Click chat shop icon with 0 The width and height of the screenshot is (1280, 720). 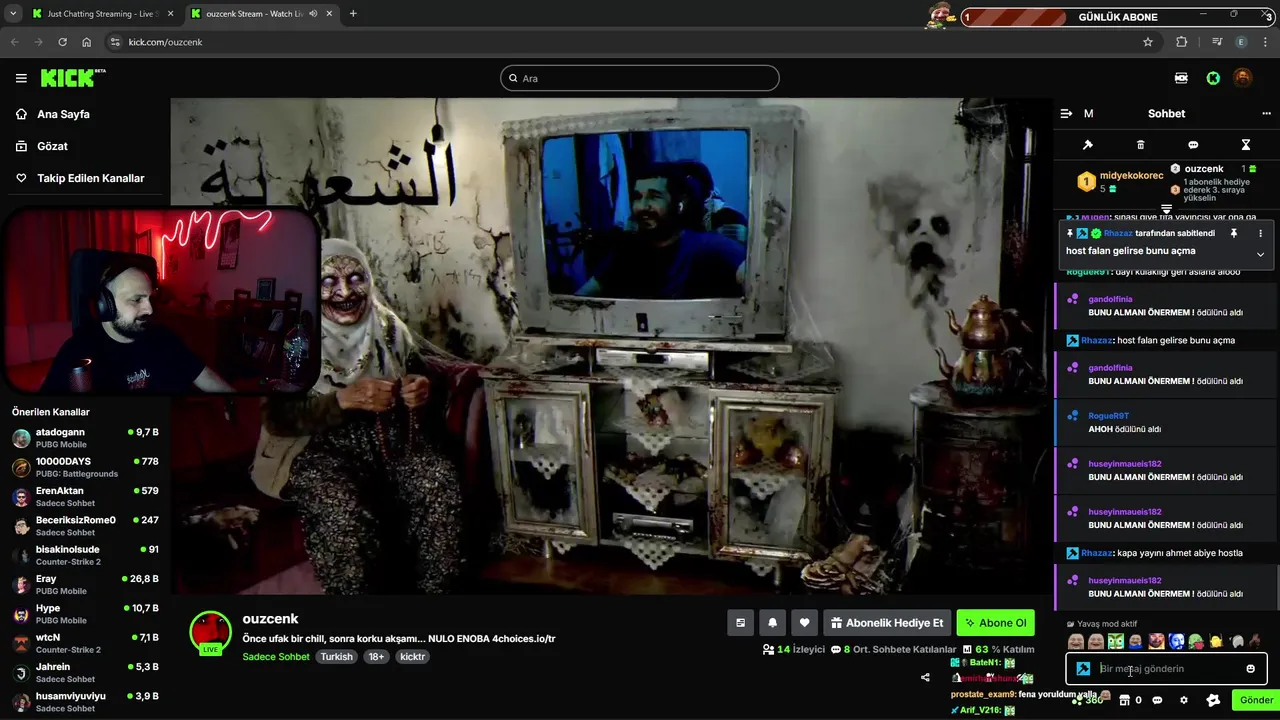[x=1131, y=700]
